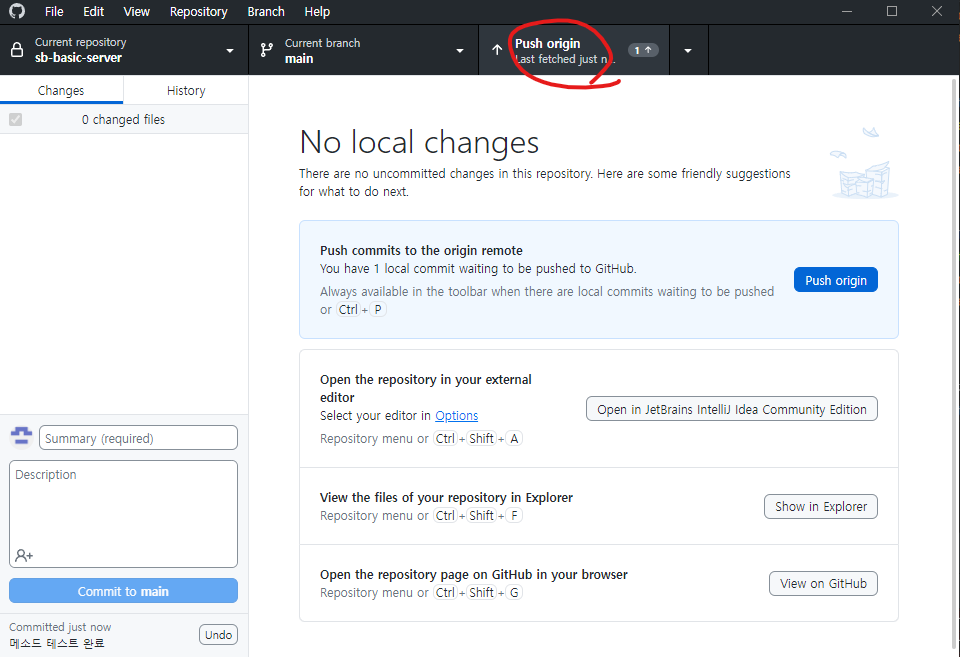
Task: Click the GitHub Desktop logo icon
Action: [x=17, y=11]
